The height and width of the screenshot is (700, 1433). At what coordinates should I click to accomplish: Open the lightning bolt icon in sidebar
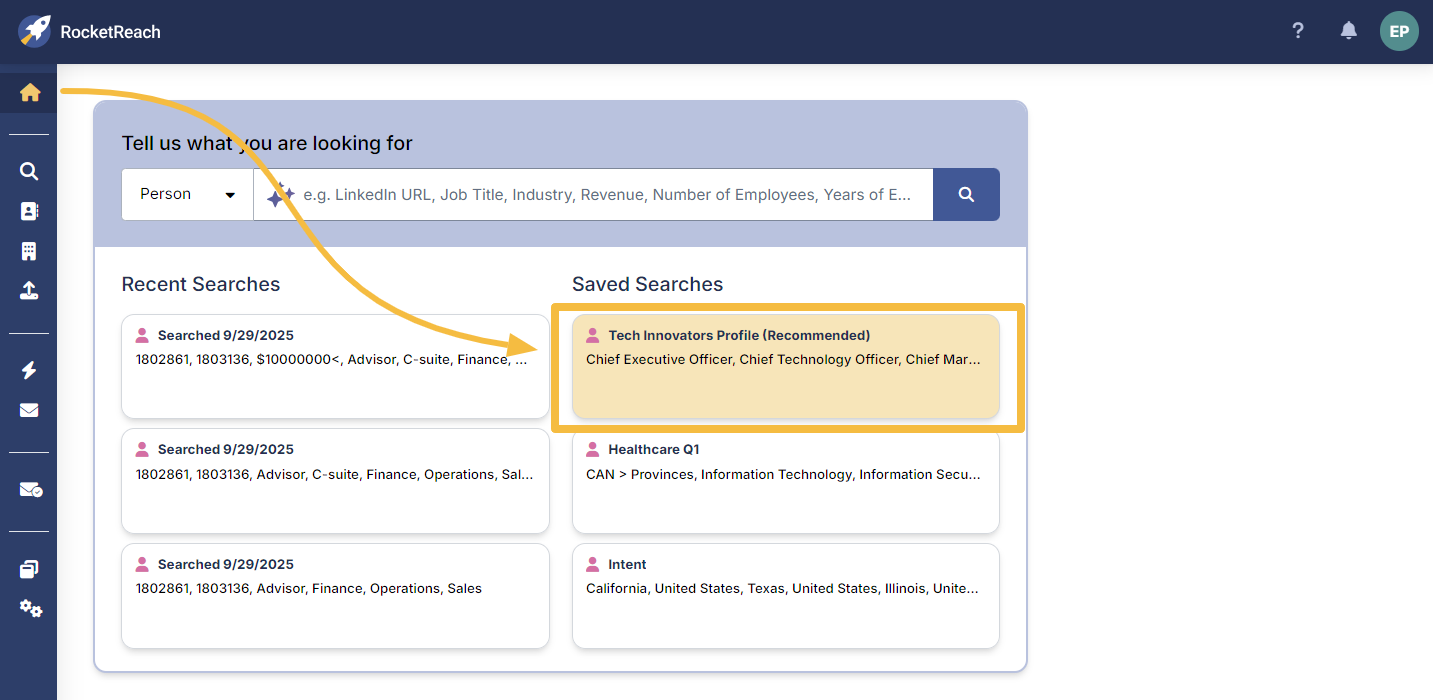[29, 370]
